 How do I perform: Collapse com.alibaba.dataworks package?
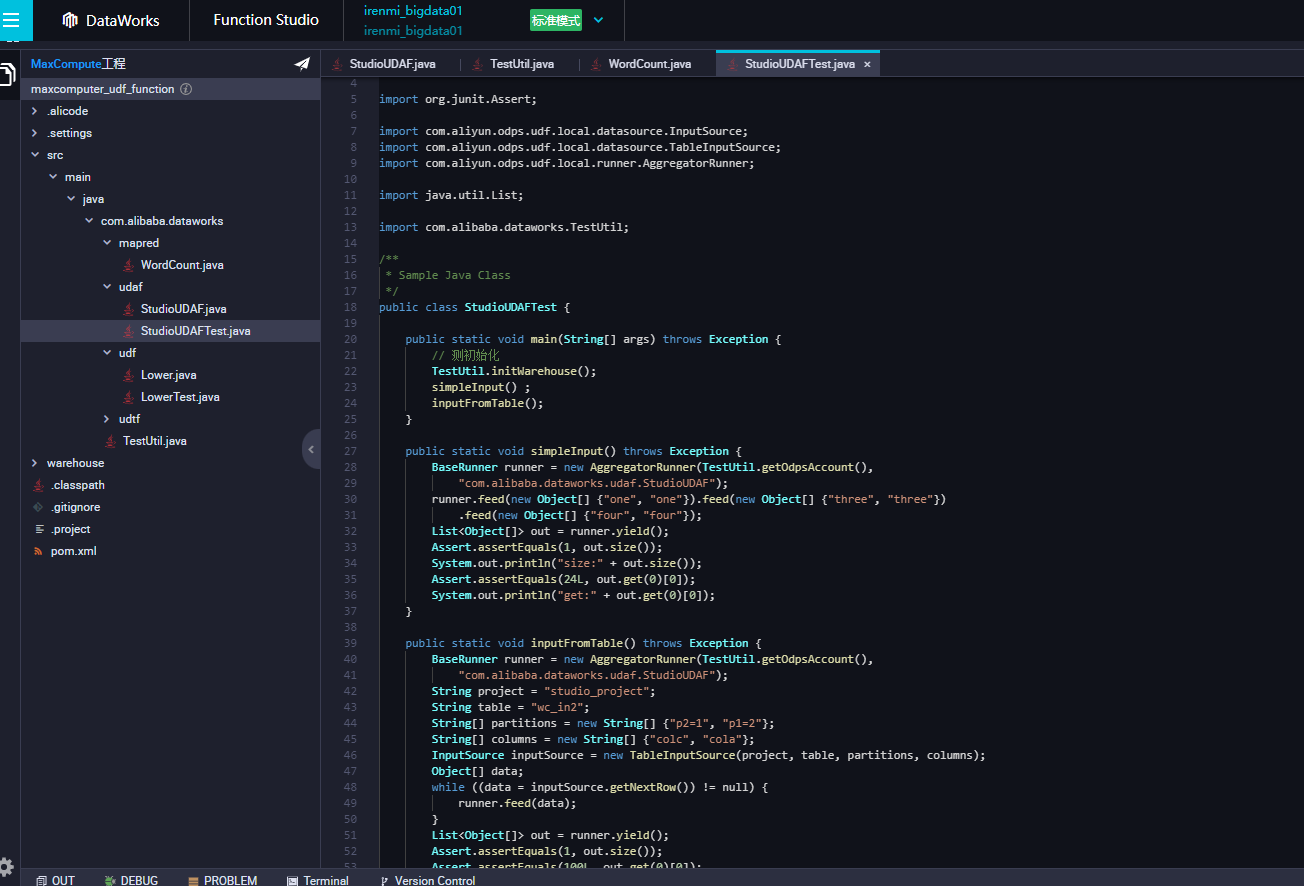click(x=89, y=221)
